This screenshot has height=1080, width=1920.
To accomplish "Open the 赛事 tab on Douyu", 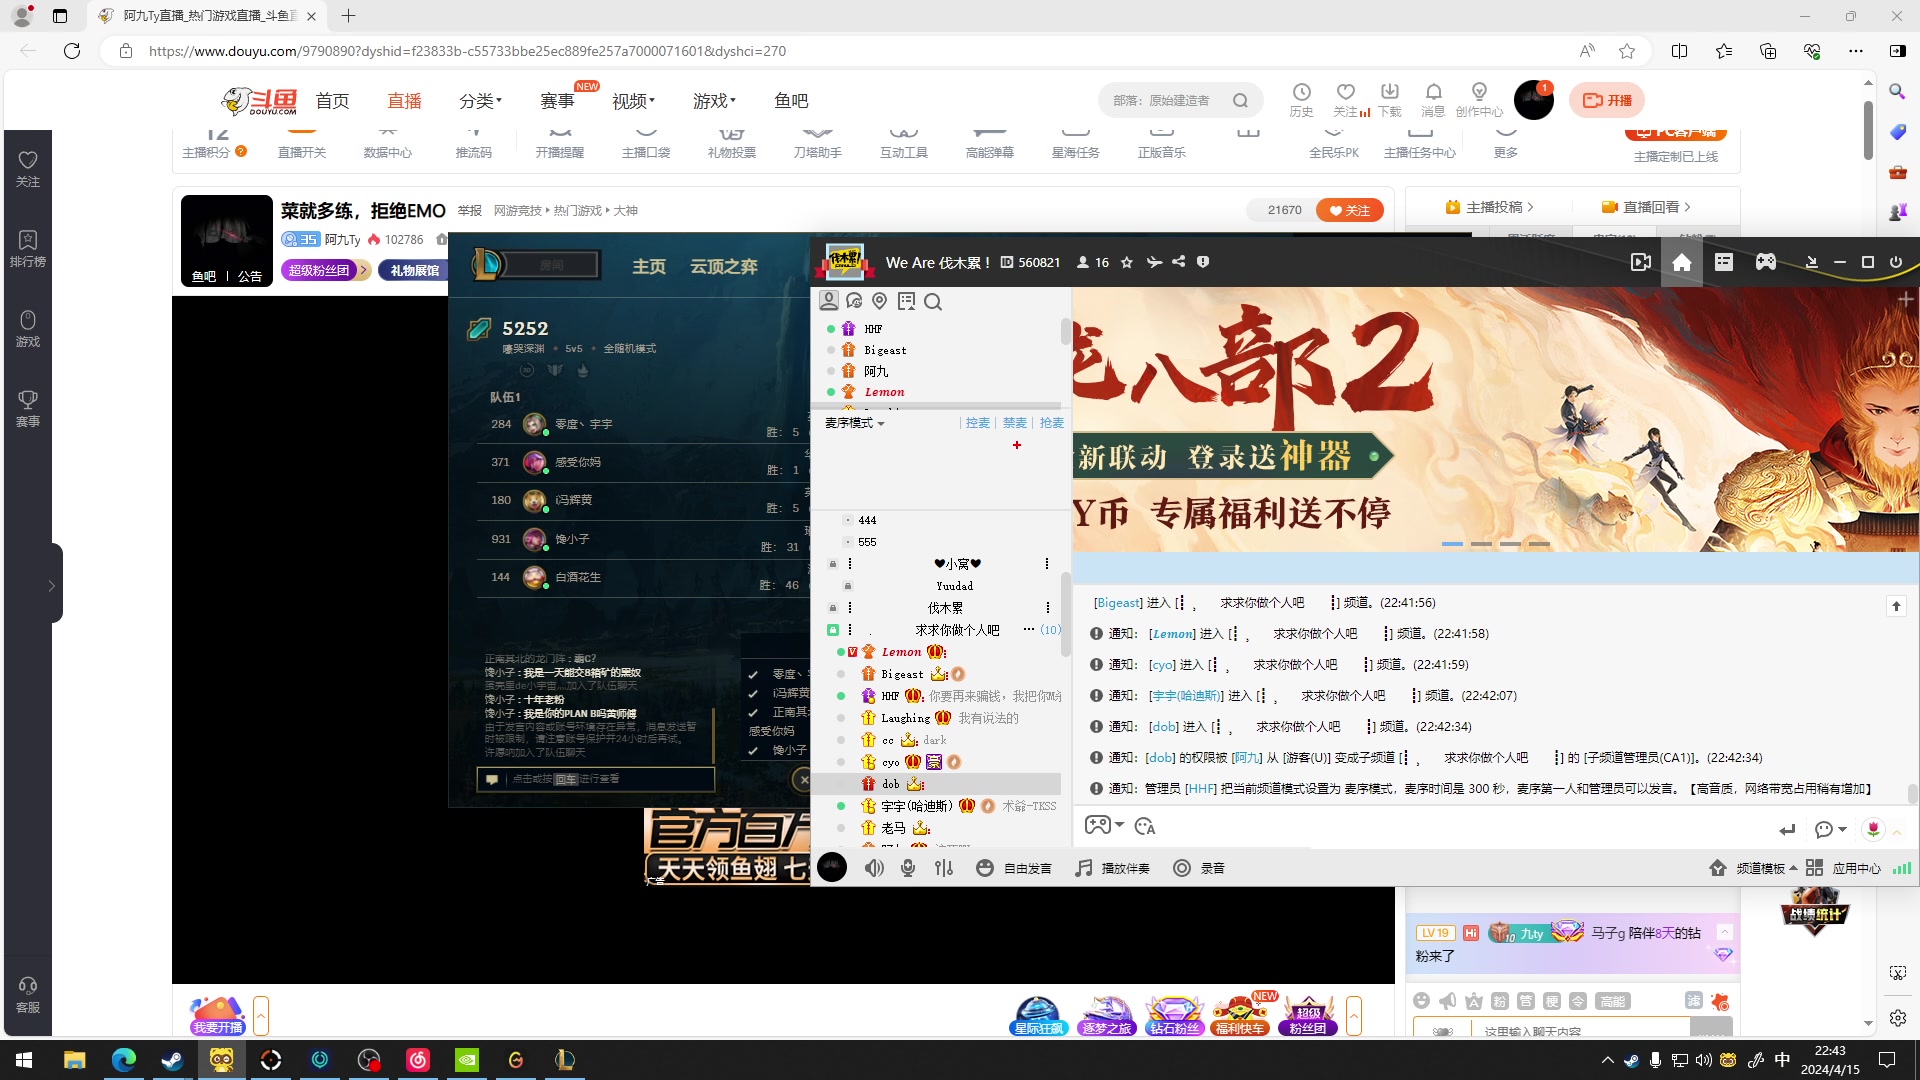I will click(x=557, y=101).
